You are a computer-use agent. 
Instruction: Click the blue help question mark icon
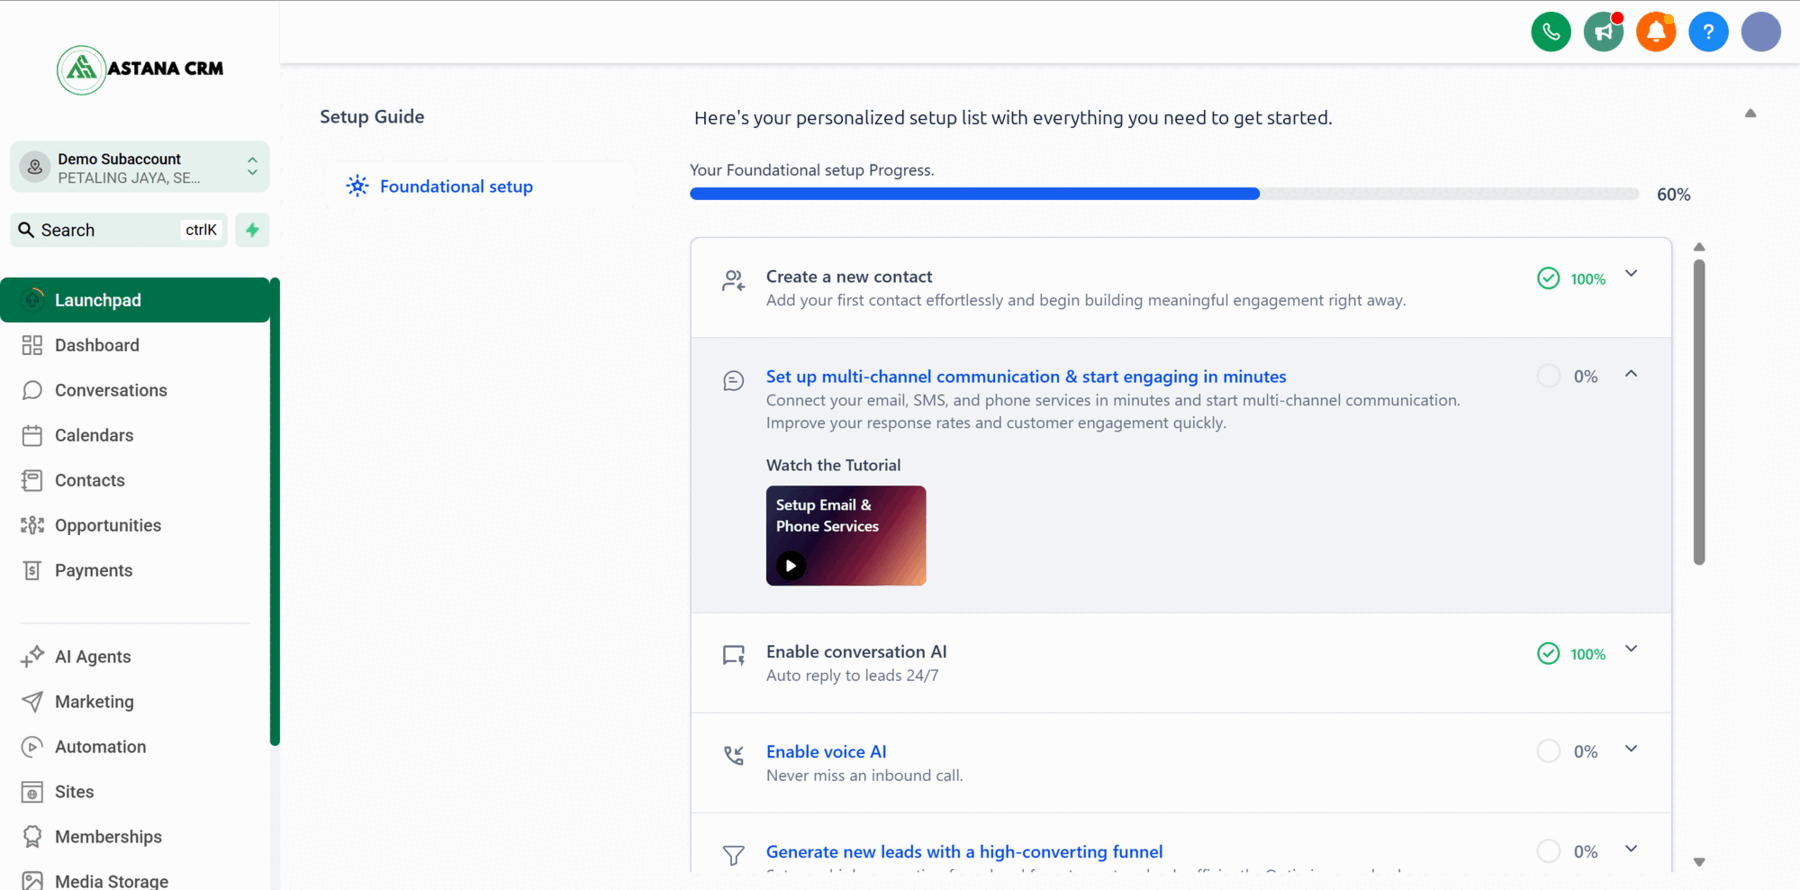1708,32
